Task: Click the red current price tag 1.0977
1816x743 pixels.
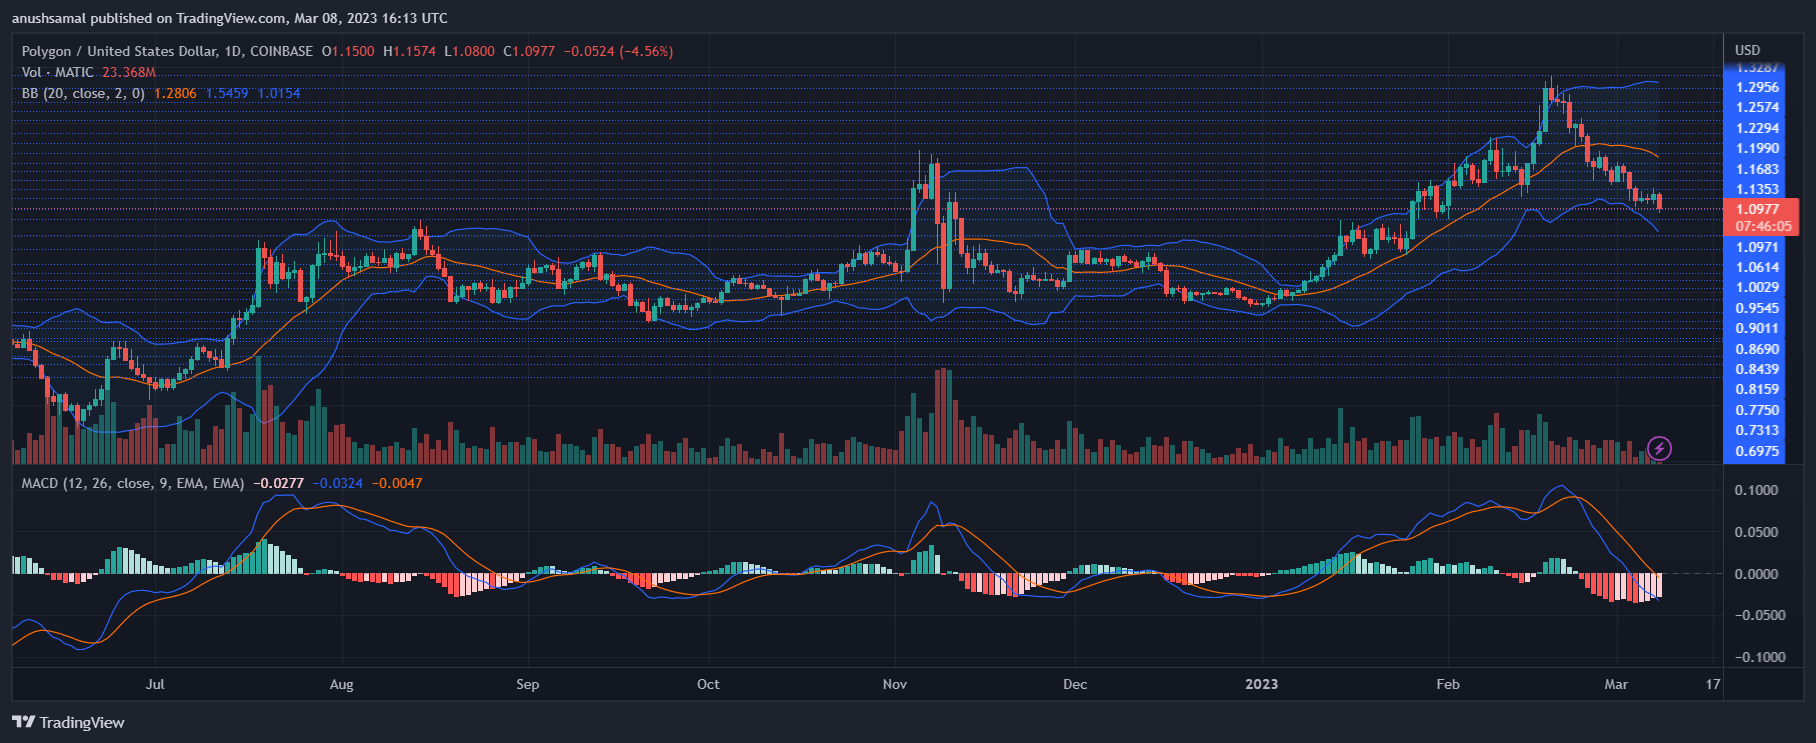Action: coord(1760,209)
